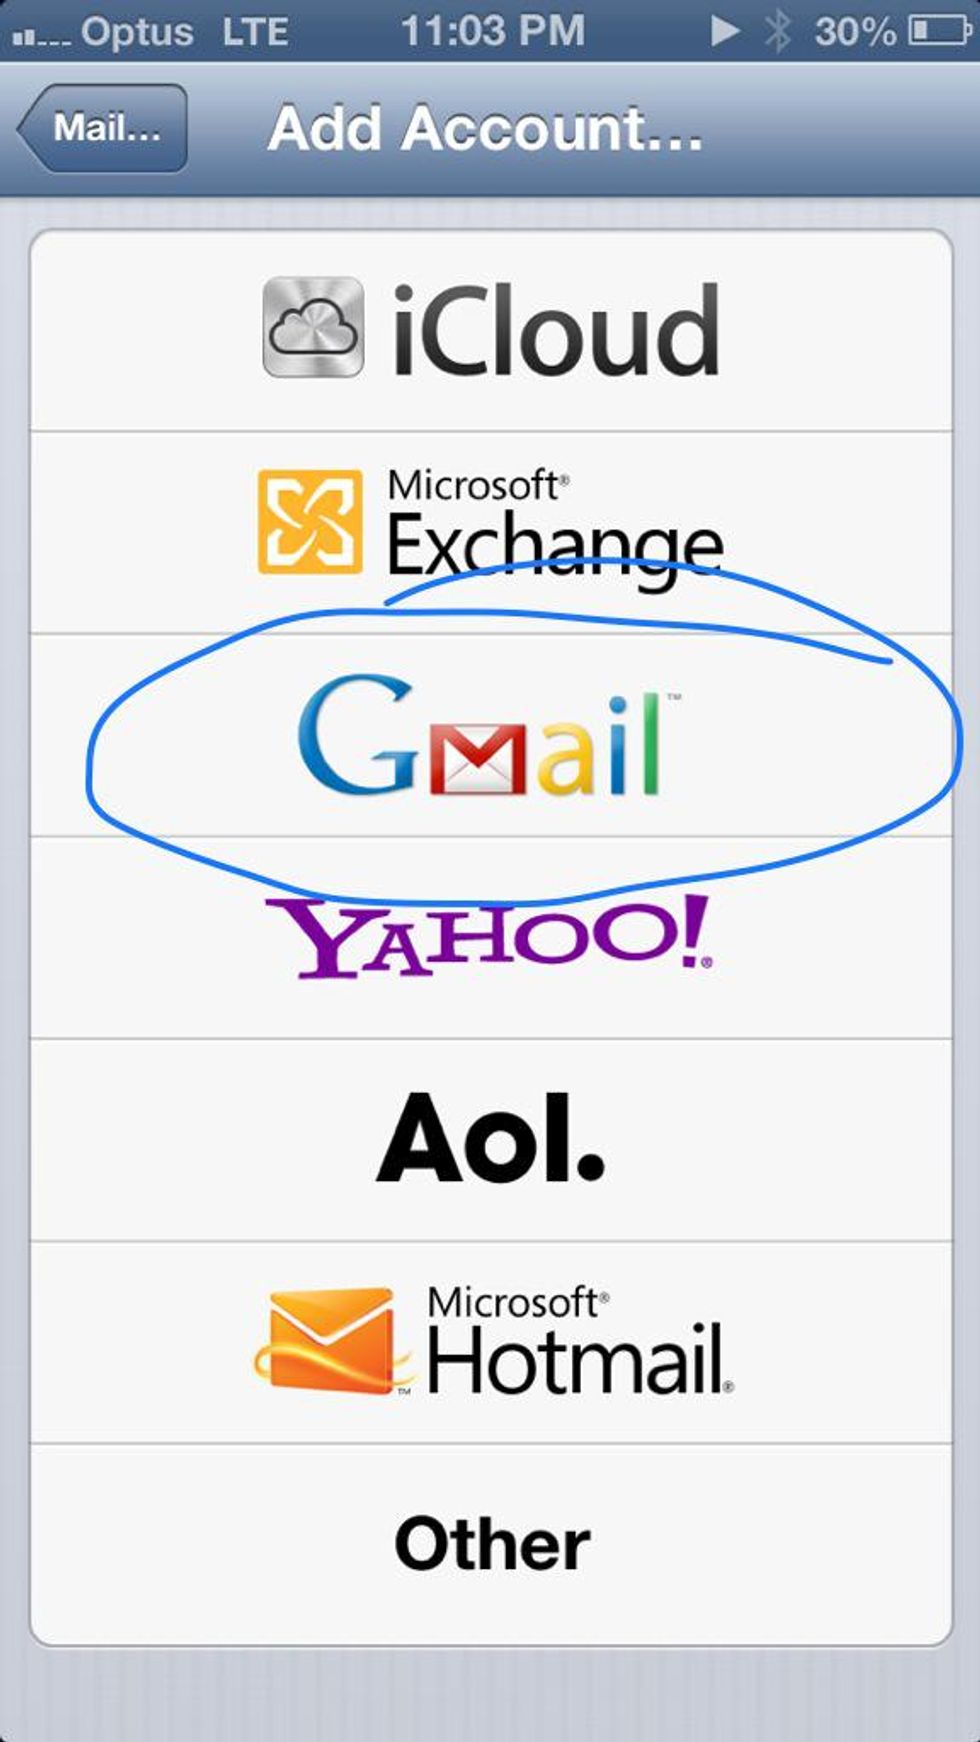Tap the Bluetooth icon in status bar
Viewport: 980px width, 1742px height.
point(777,31)
